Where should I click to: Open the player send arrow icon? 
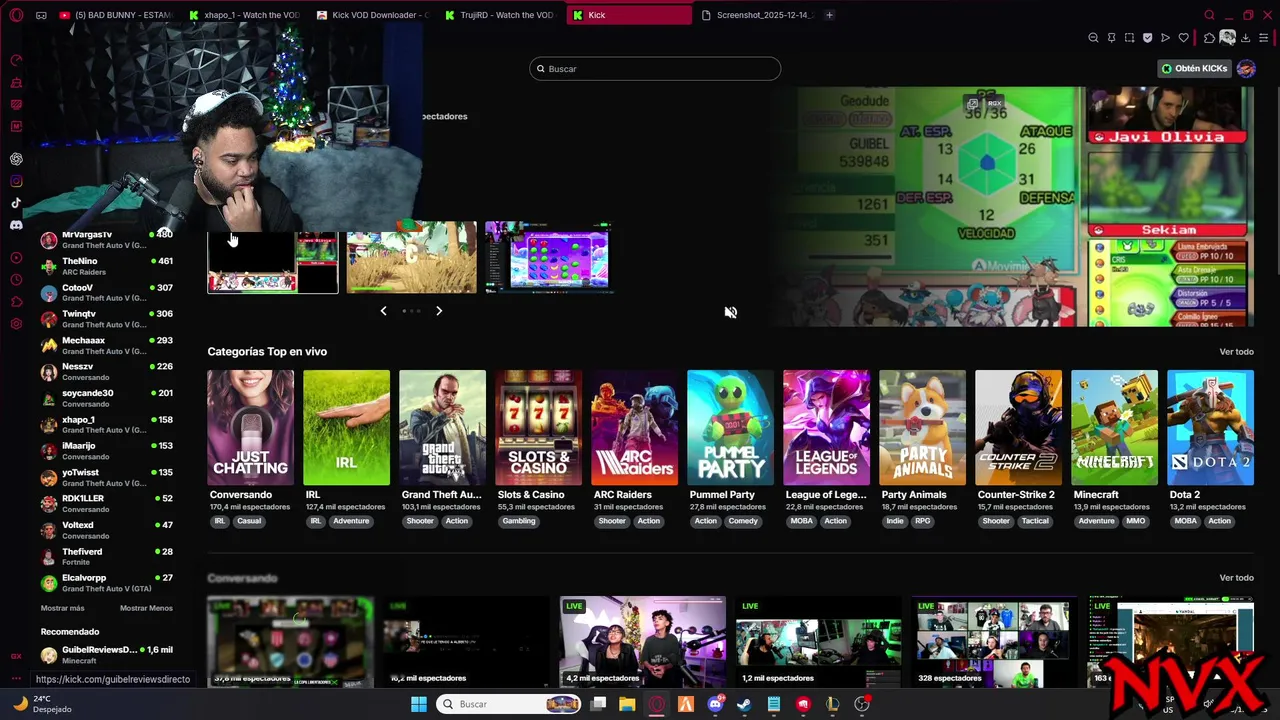1165,38
